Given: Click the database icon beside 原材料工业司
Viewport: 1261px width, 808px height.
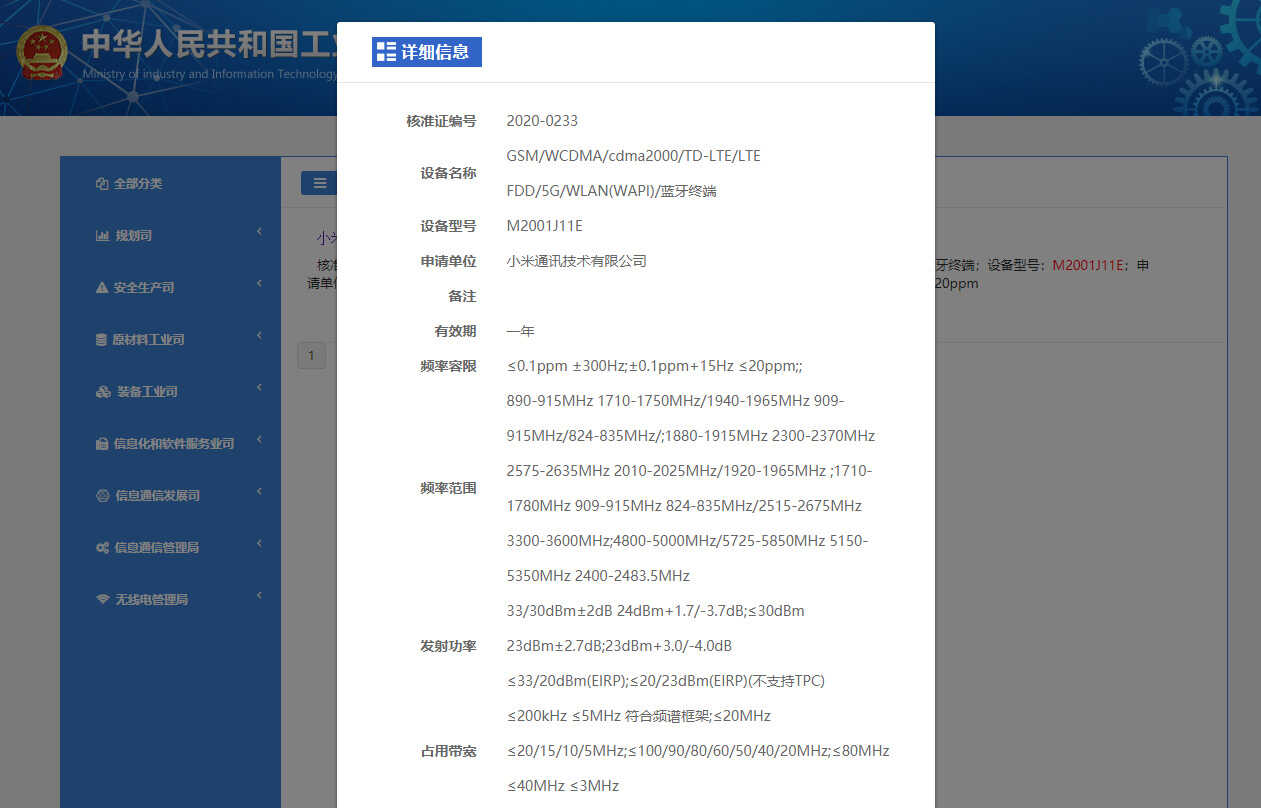Looking at the screenshot, I should pyautogui.click(x=101, y=340).
